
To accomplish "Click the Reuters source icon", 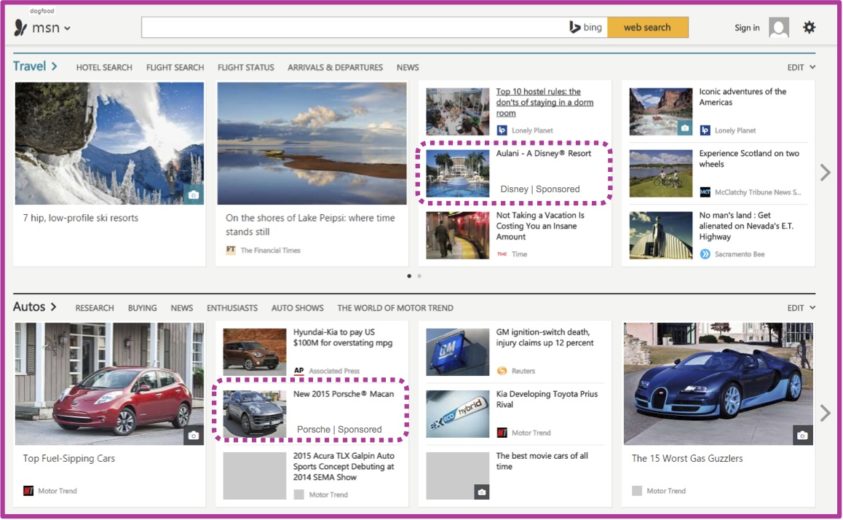I will pyautogui.click(x=502, y=371).
